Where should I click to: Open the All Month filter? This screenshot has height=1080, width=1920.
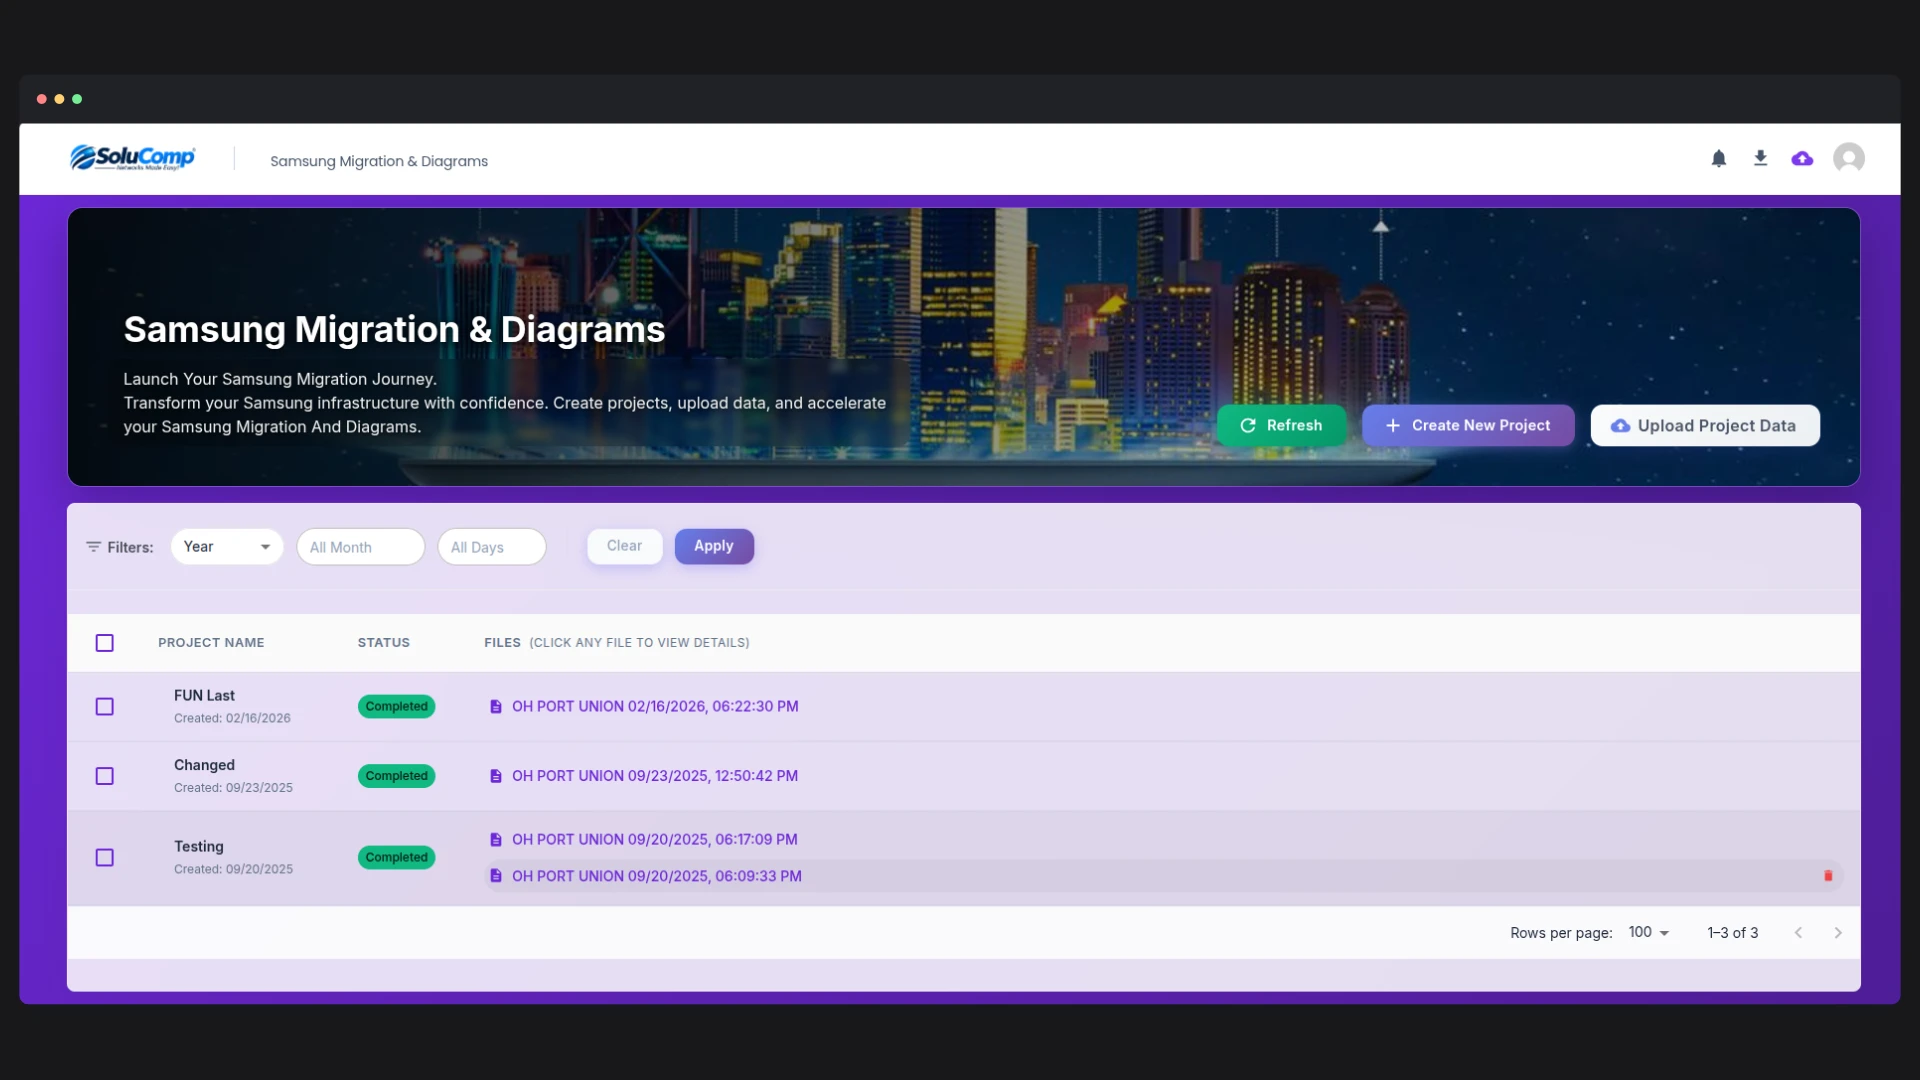361,547
